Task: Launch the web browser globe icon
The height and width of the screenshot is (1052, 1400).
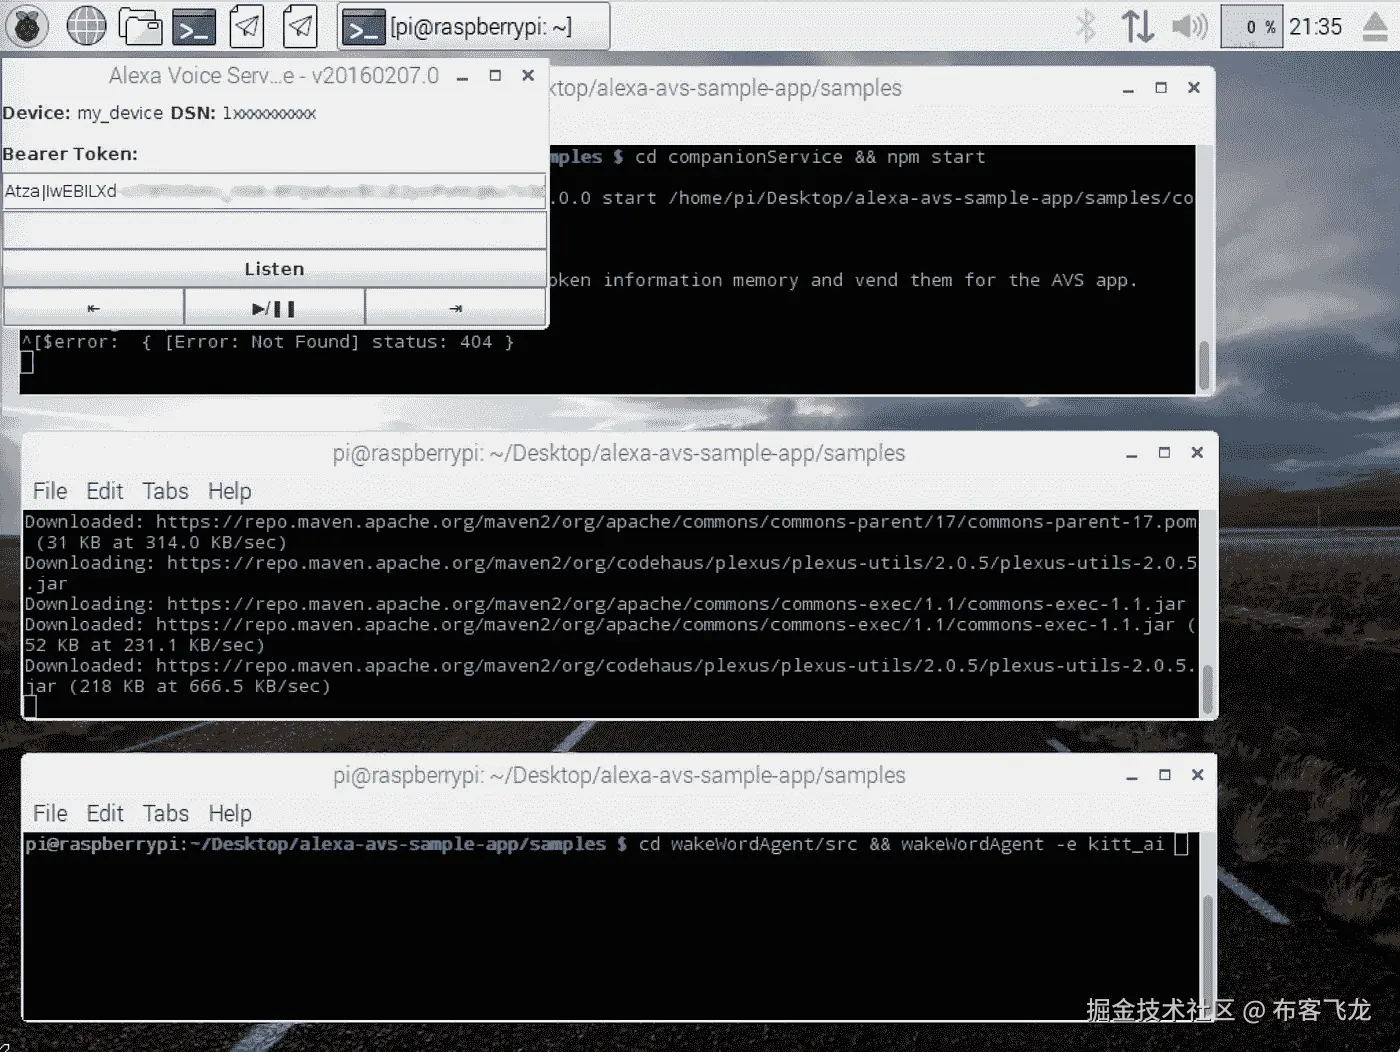Action: pos(86,26)
